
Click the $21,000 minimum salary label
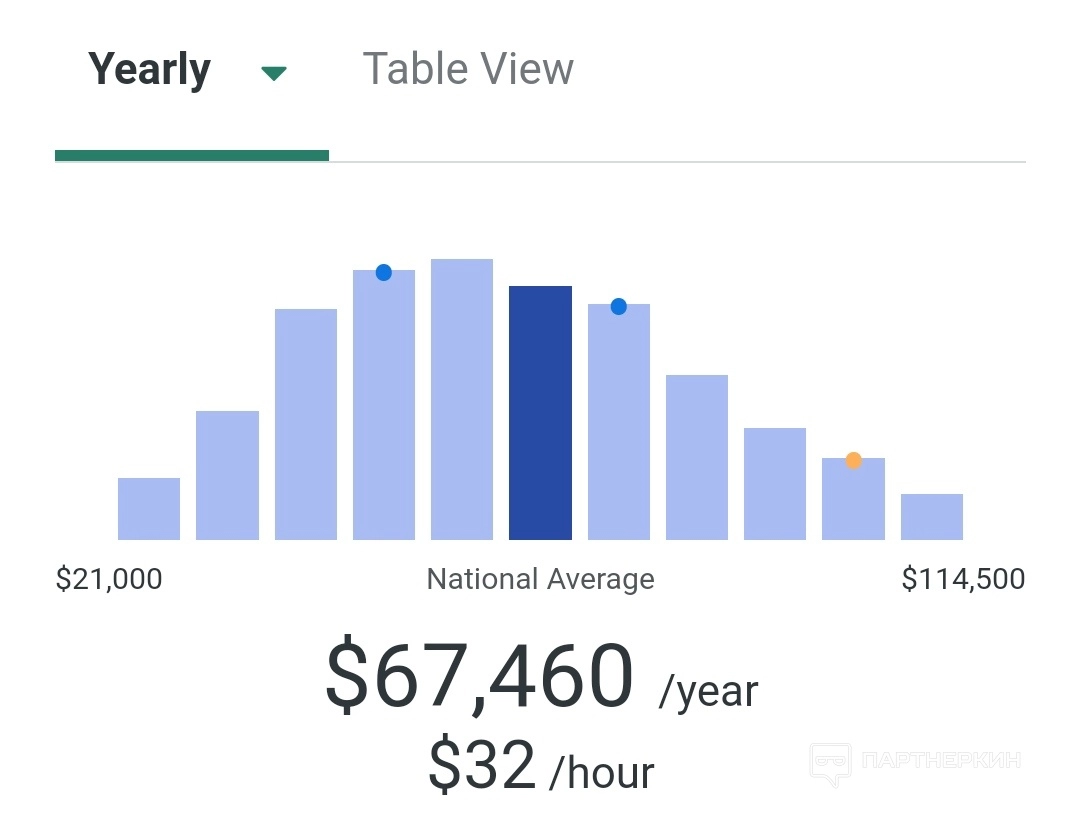coord(109,579)
